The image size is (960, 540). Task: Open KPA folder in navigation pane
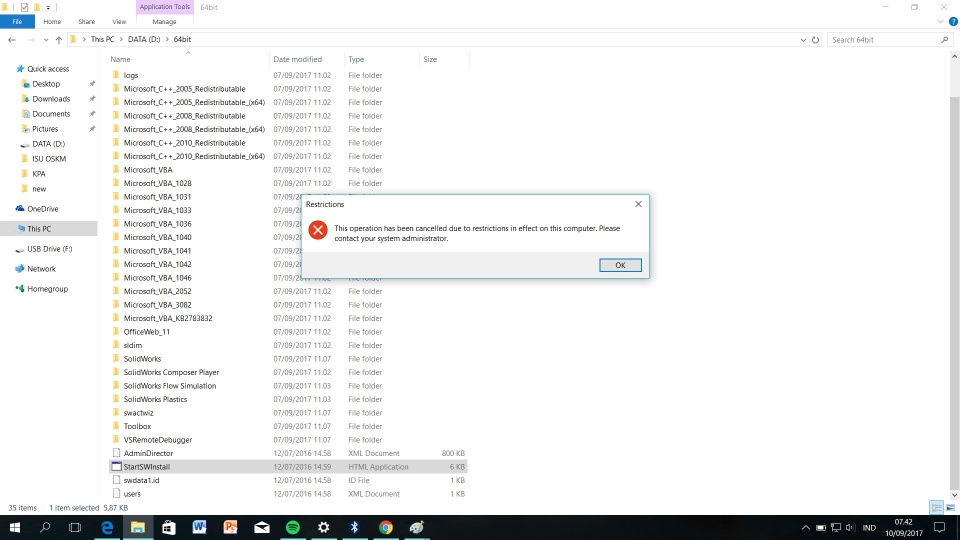point(39,174)
